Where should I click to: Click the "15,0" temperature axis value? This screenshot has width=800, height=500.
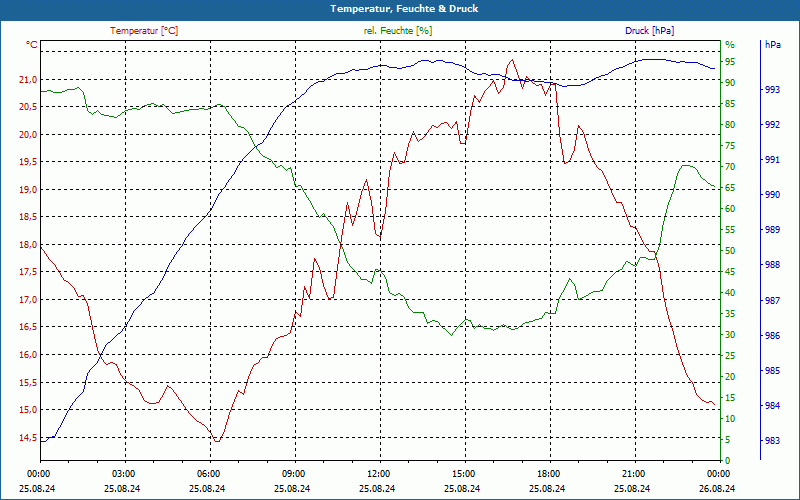(29, 410)
